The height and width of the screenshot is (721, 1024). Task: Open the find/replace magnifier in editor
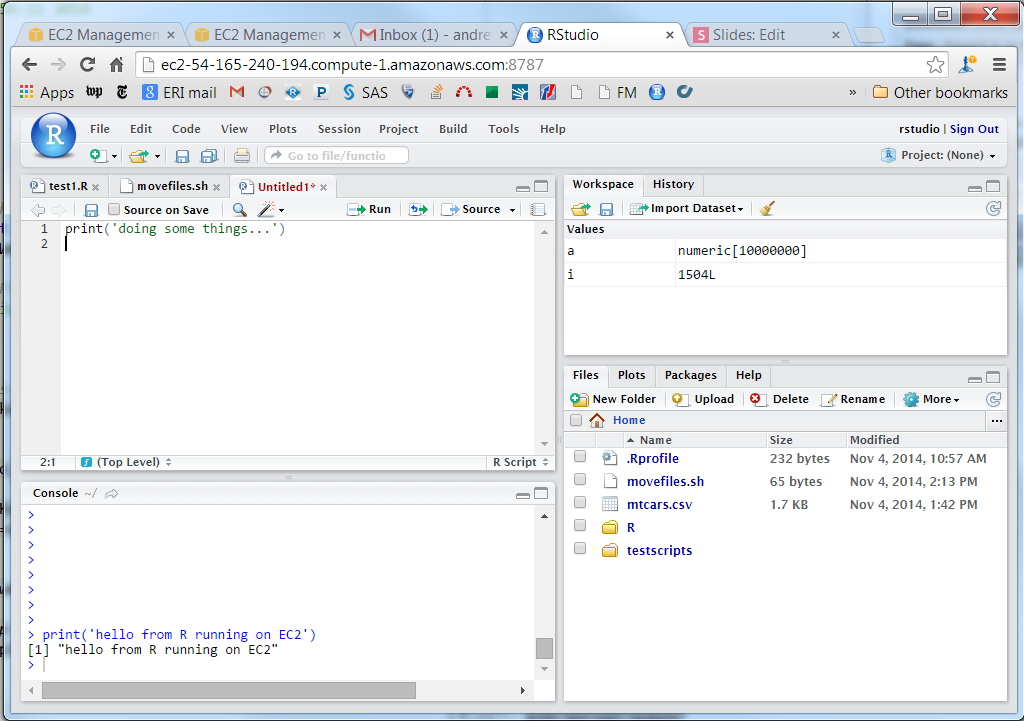pyautogui.click(x=240, y=210)
